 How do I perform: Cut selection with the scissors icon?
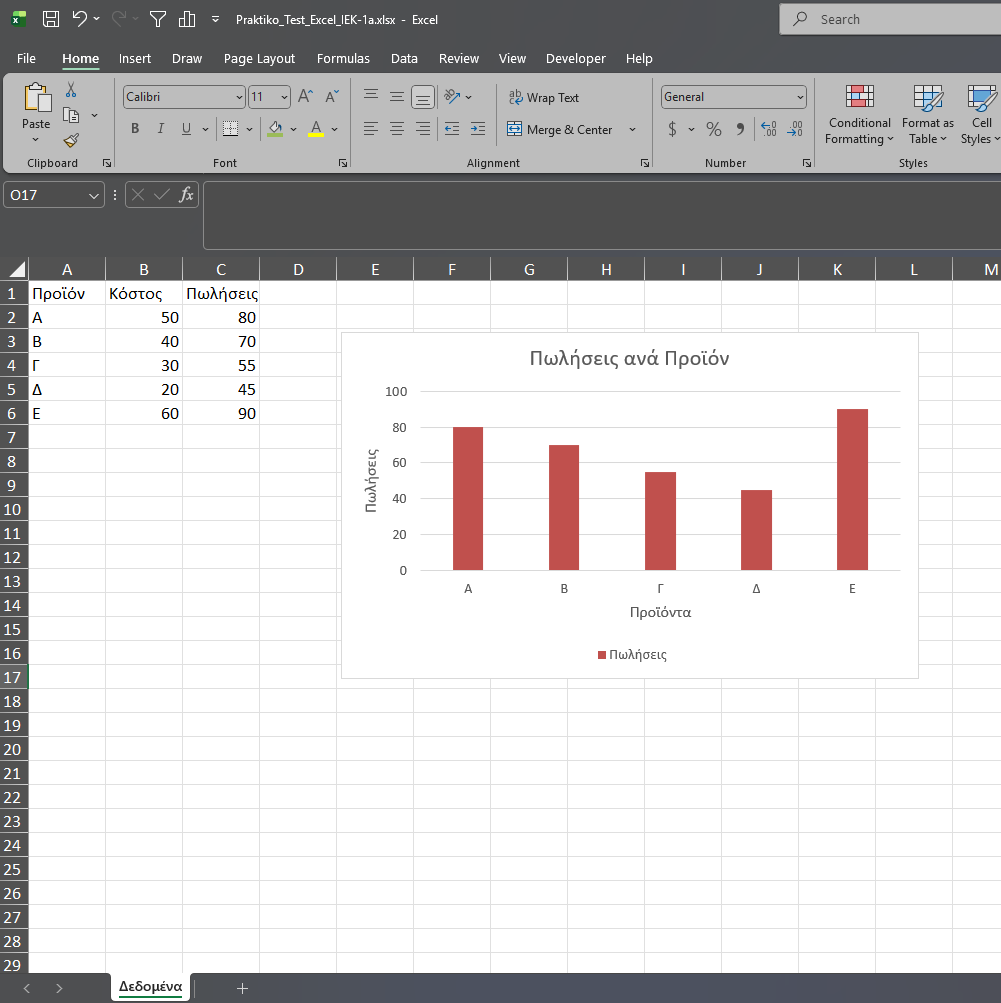coord(71,90)
